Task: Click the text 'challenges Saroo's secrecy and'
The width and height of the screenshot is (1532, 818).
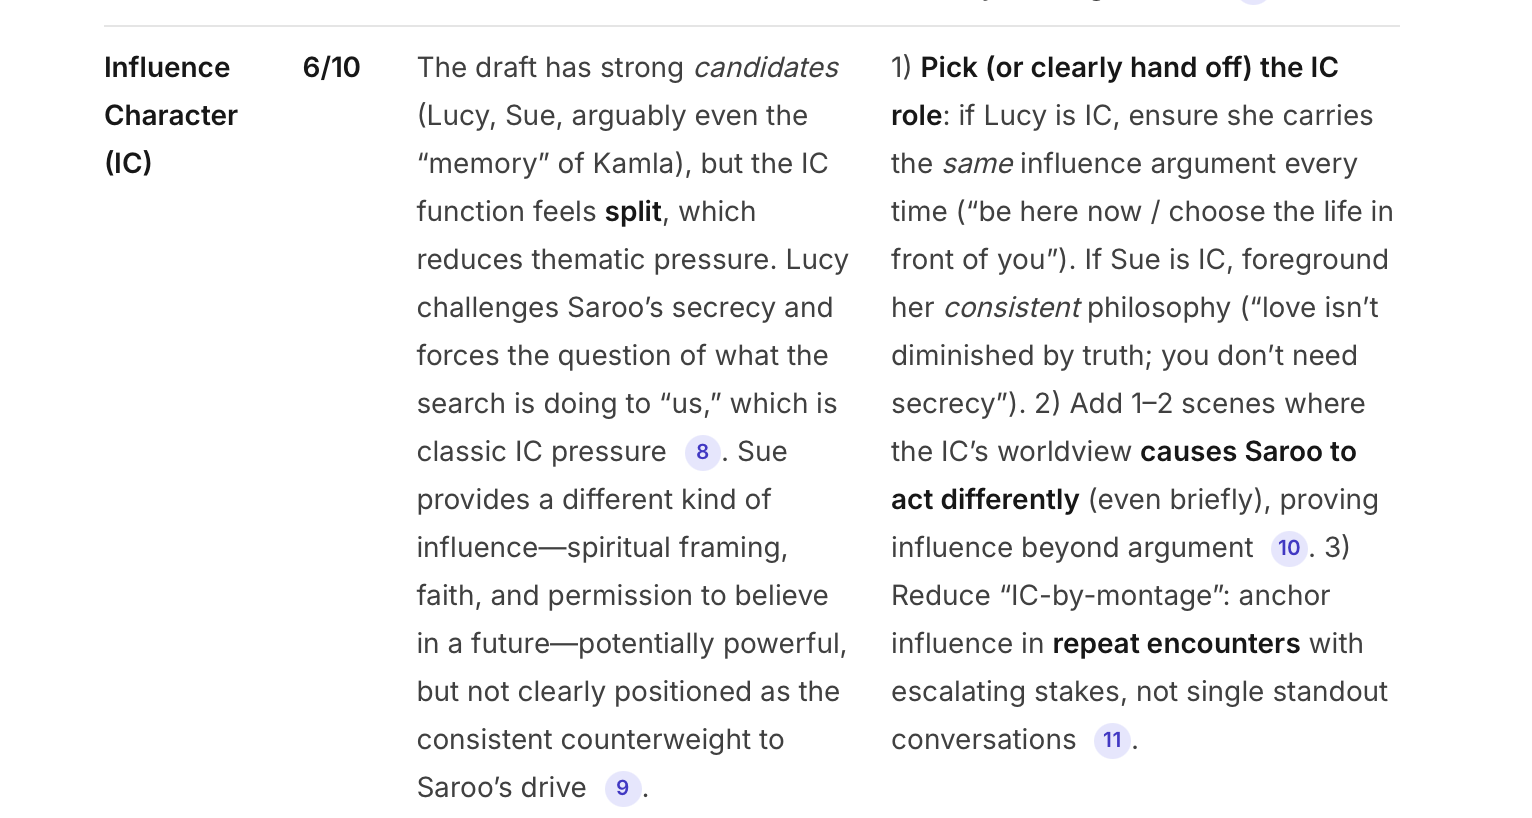Action: 624,308
